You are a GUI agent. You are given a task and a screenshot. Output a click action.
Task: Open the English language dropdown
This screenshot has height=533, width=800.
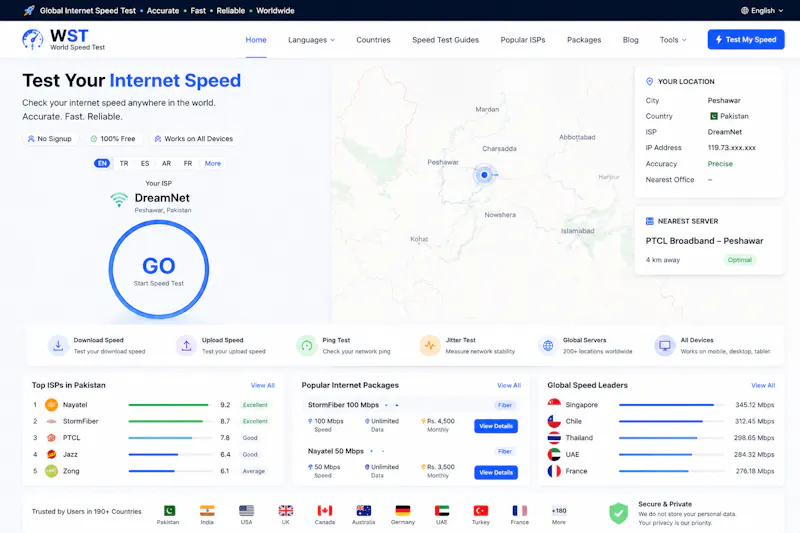(762, 10)
